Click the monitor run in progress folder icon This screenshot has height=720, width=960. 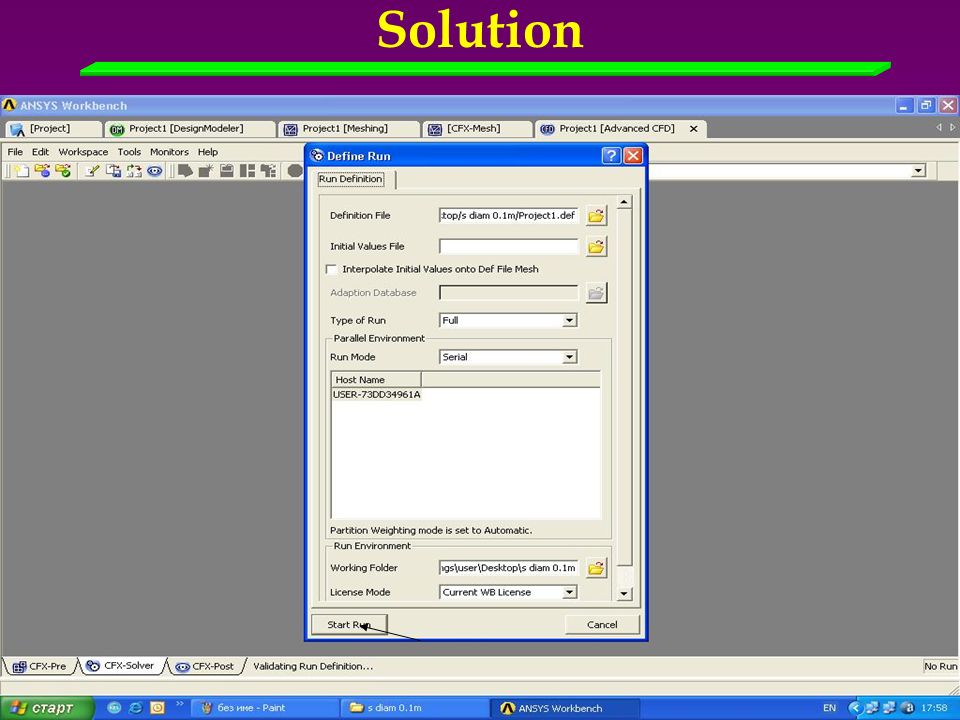(x=42, y=171)
